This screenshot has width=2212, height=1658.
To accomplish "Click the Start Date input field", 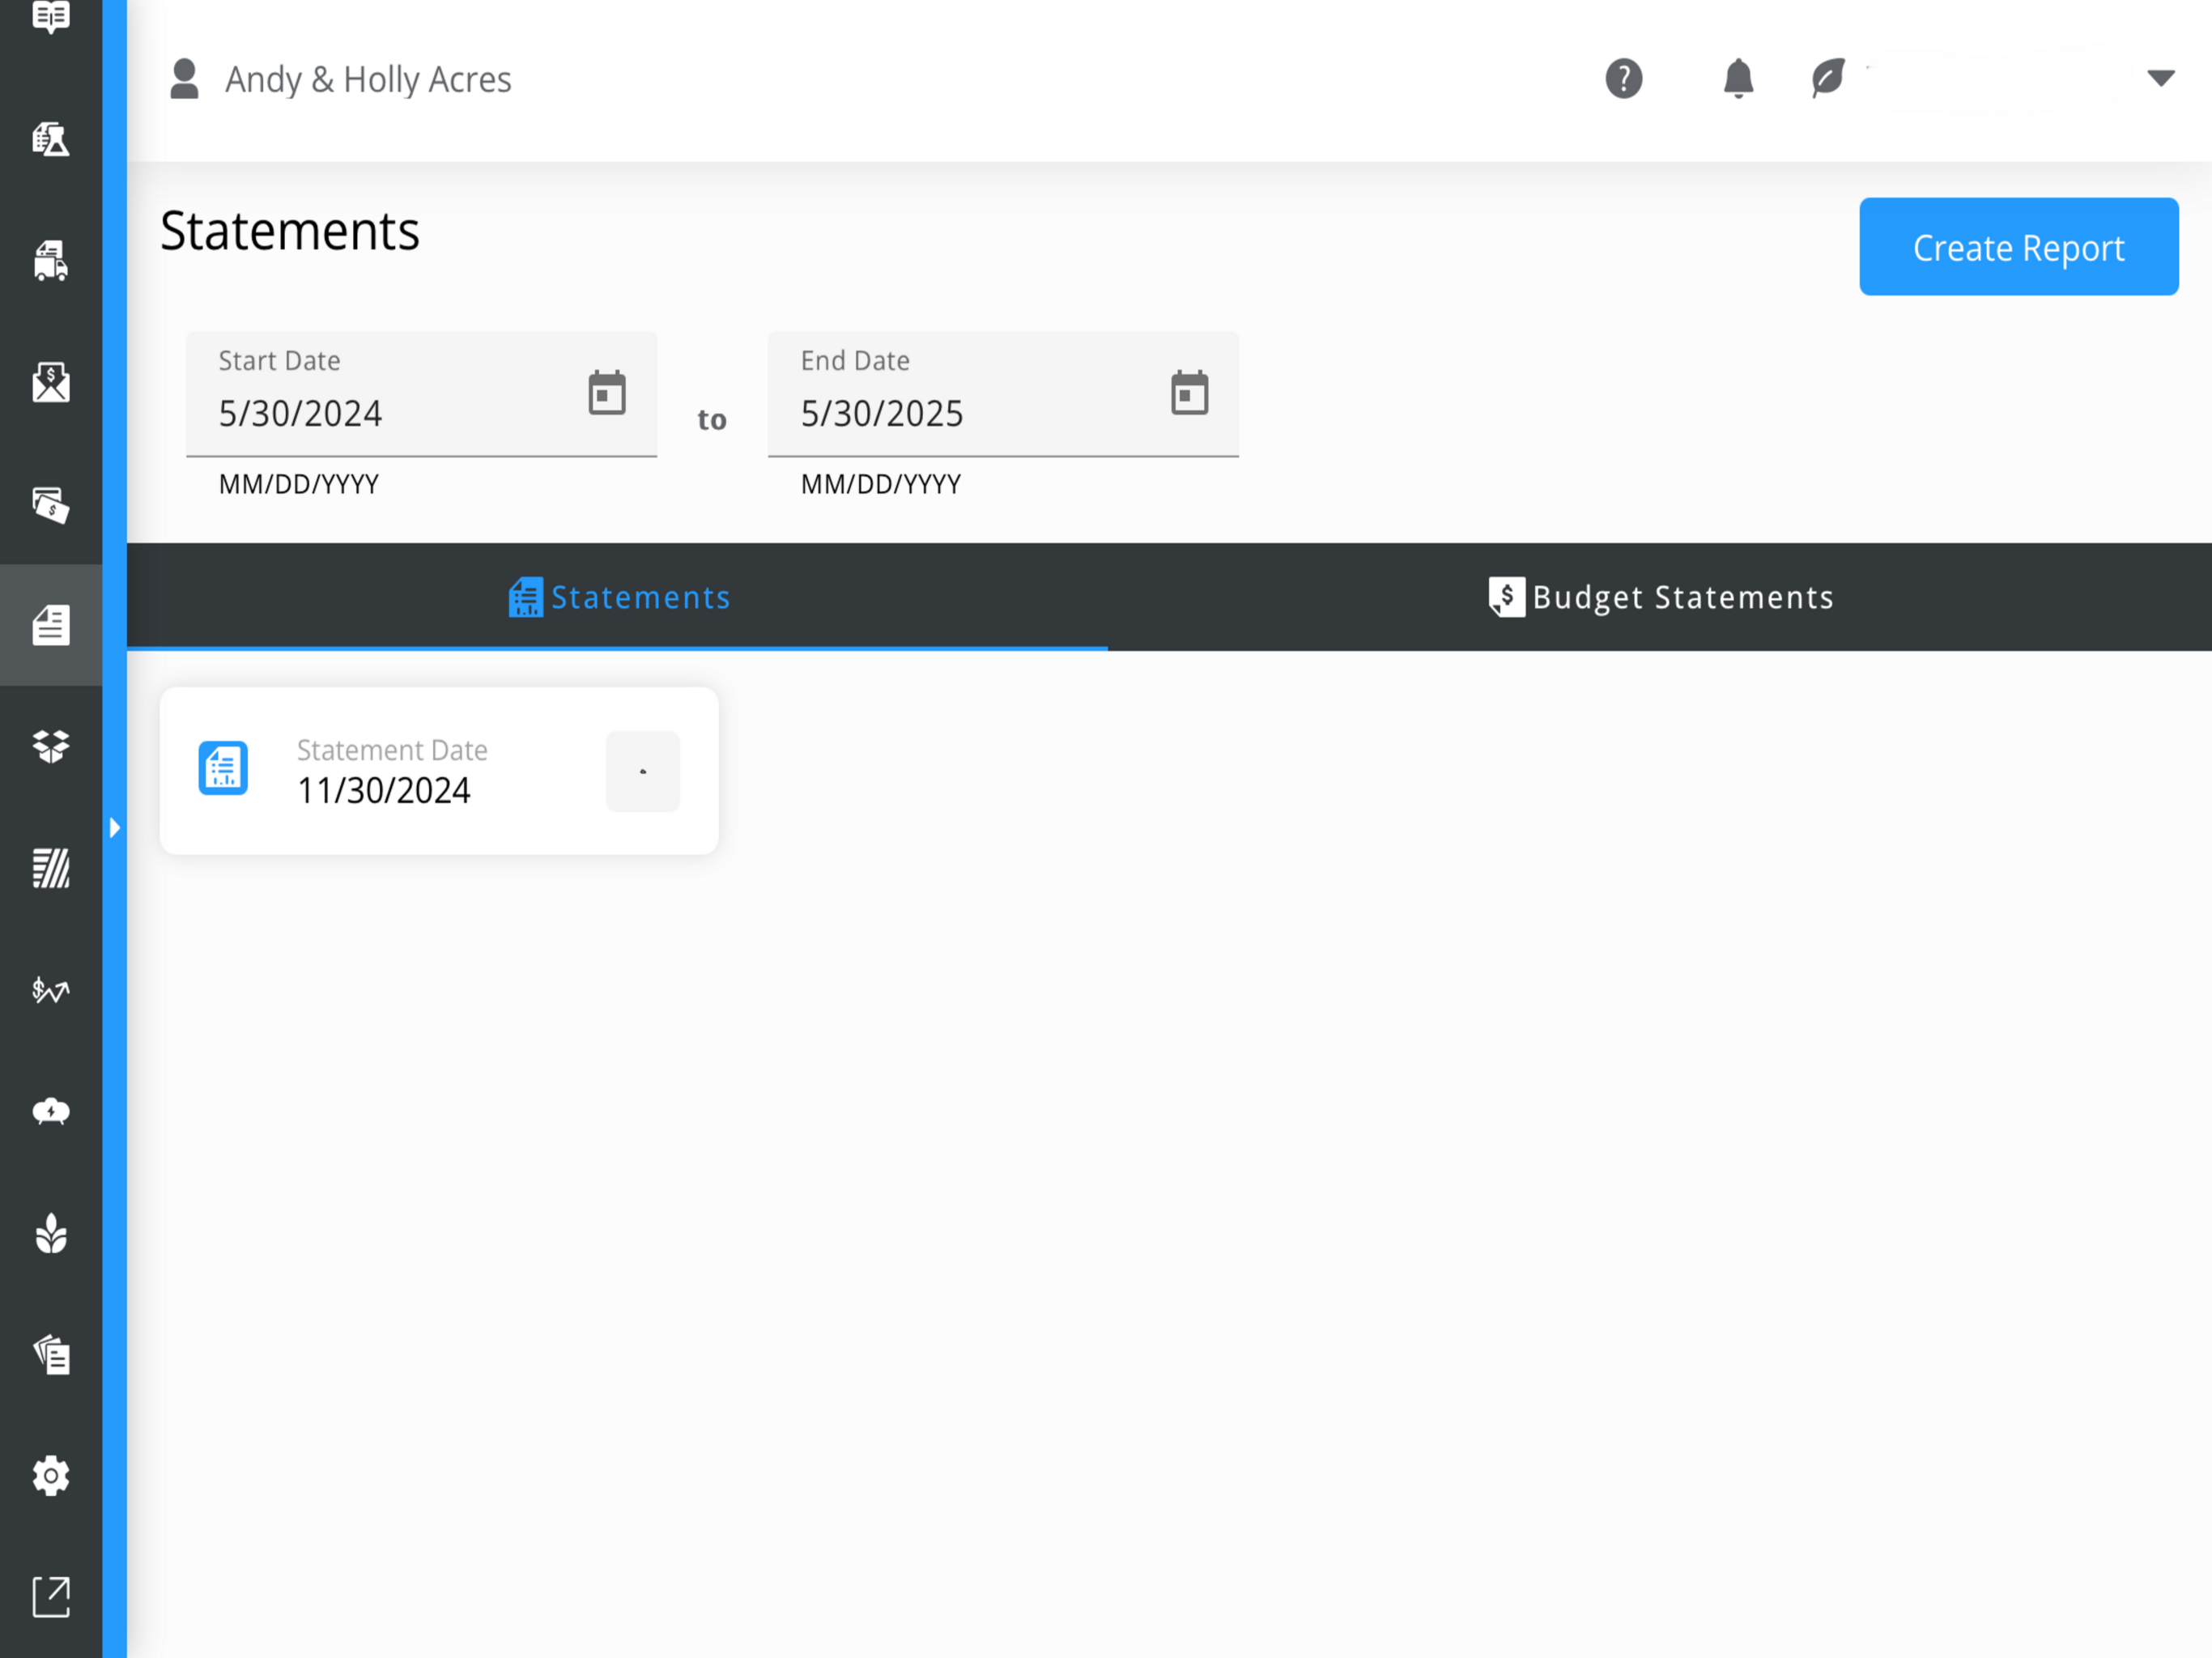I will tap(421, 394).
